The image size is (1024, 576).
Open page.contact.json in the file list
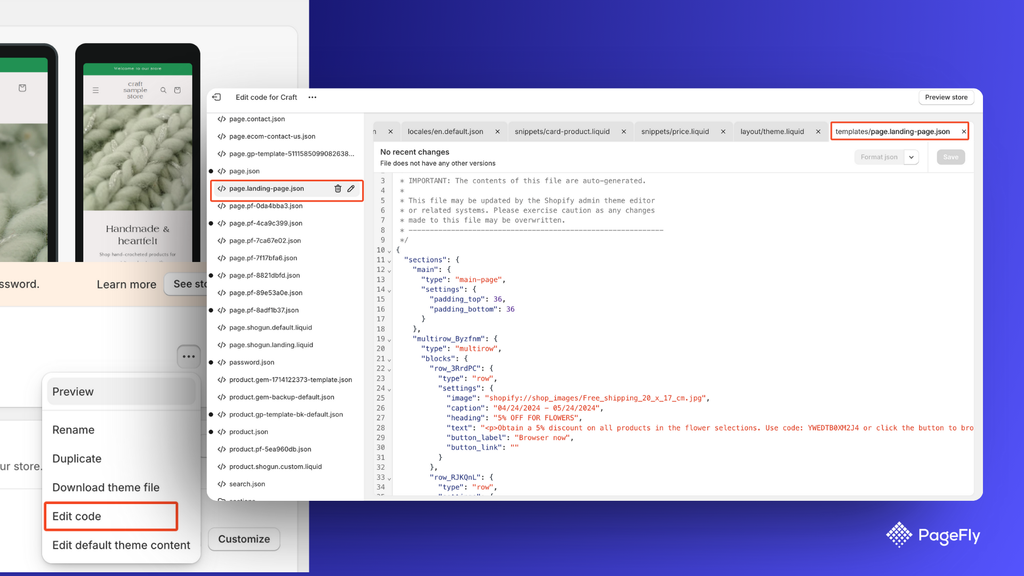[257, 119]
